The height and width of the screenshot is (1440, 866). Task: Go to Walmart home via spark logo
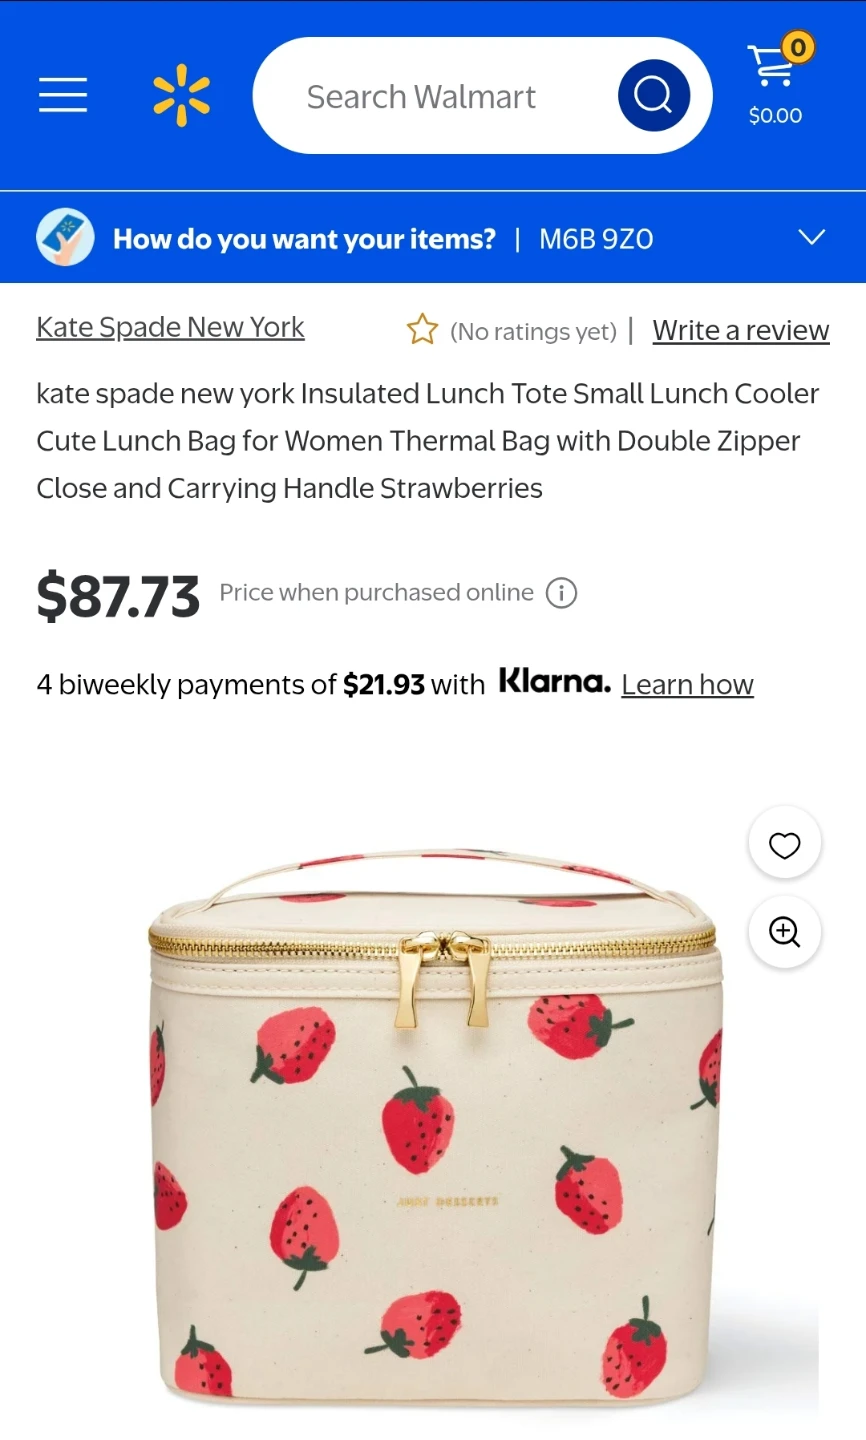point(182,95)
